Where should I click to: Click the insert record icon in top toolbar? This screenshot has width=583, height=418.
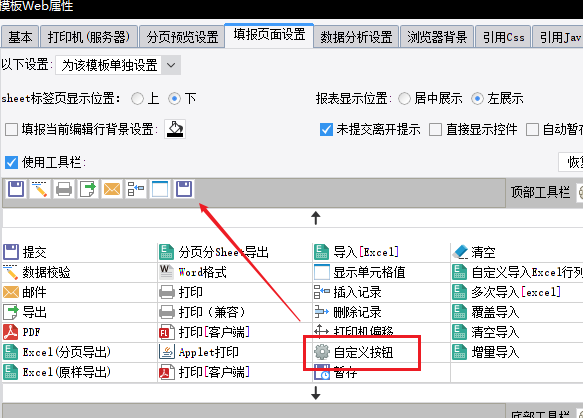coord(136,189)
